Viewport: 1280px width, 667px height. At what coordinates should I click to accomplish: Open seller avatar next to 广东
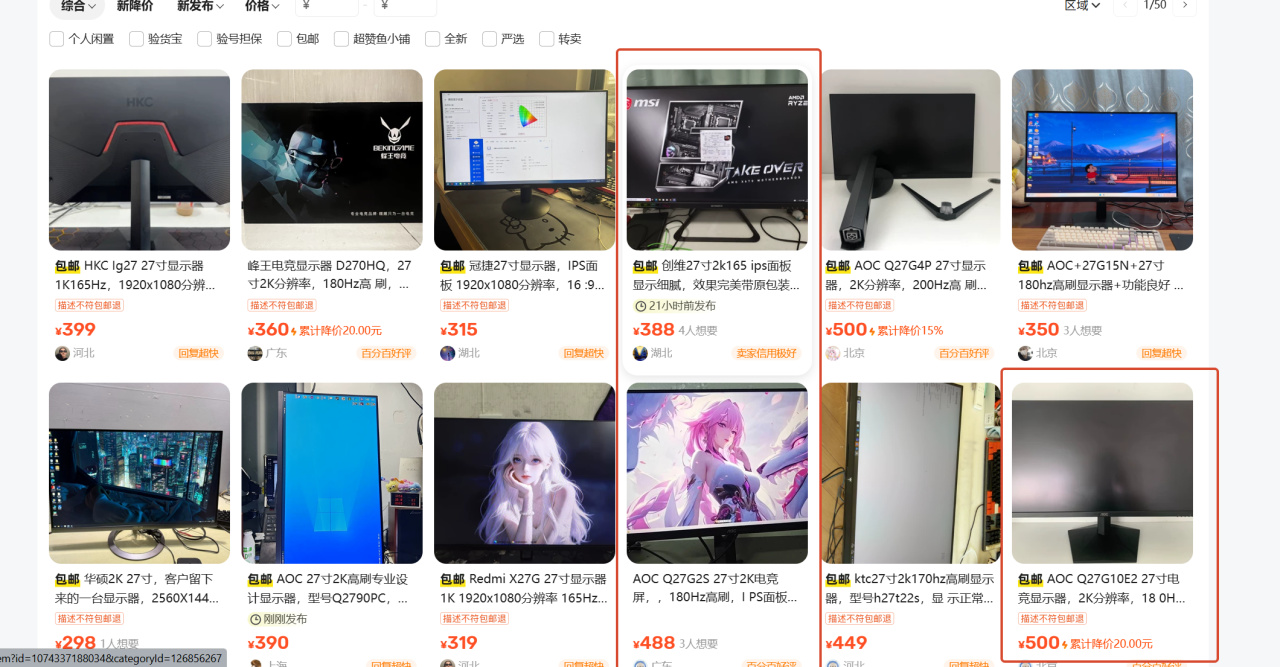pos(255,353)
